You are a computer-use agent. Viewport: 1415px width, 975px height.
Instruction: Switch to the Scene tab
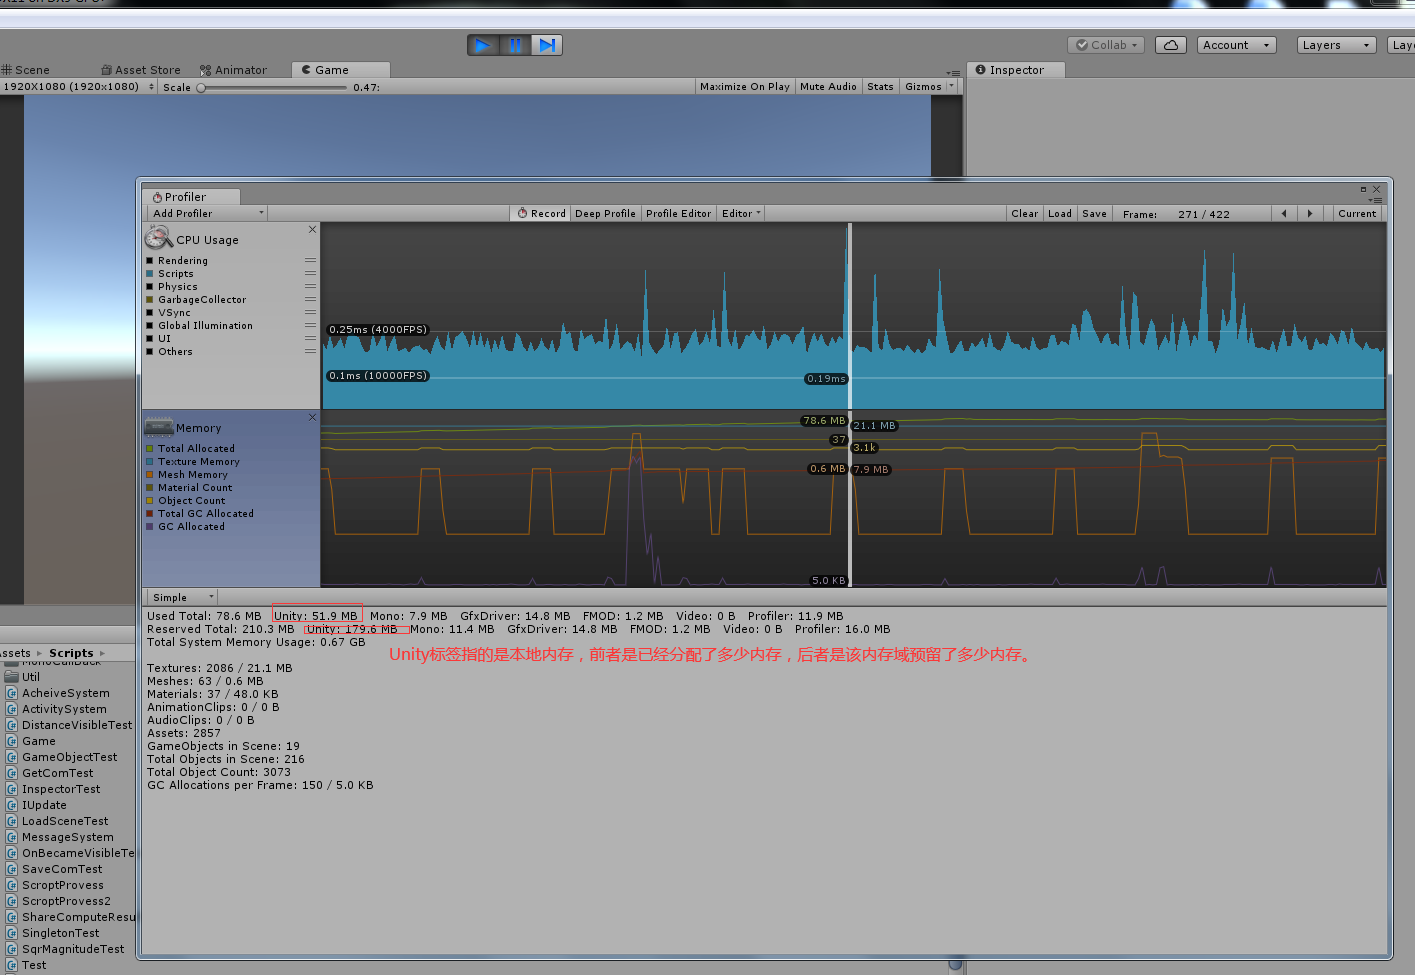click(x=26, y=70)
